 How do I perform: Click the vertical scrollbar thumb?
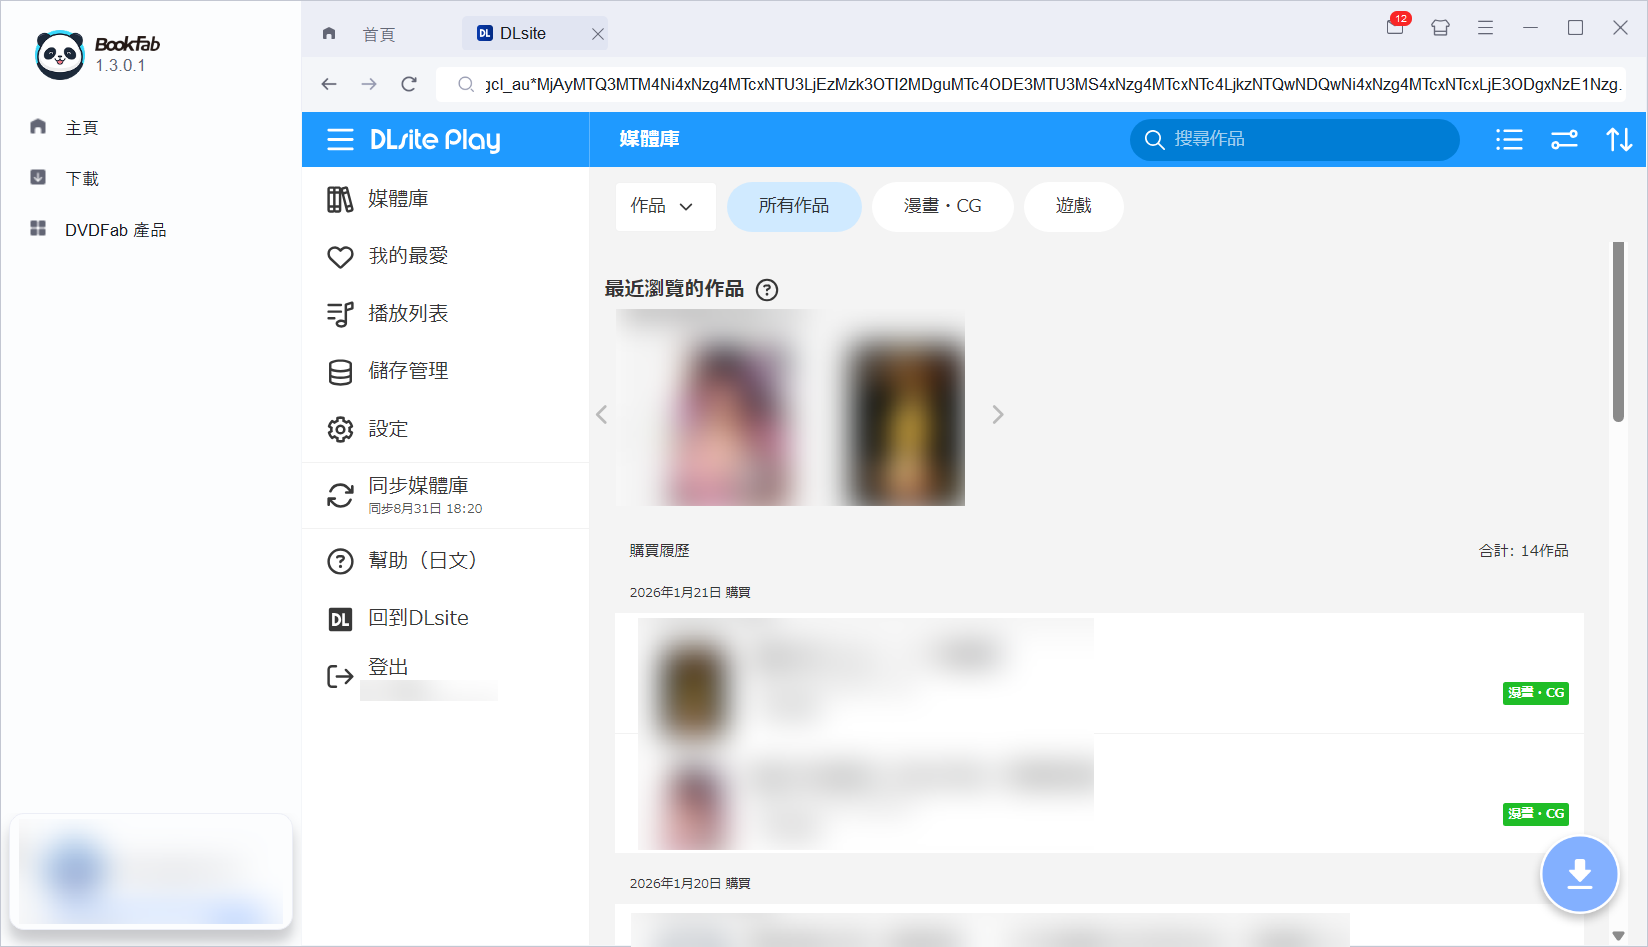click(x=1618, y=332)
